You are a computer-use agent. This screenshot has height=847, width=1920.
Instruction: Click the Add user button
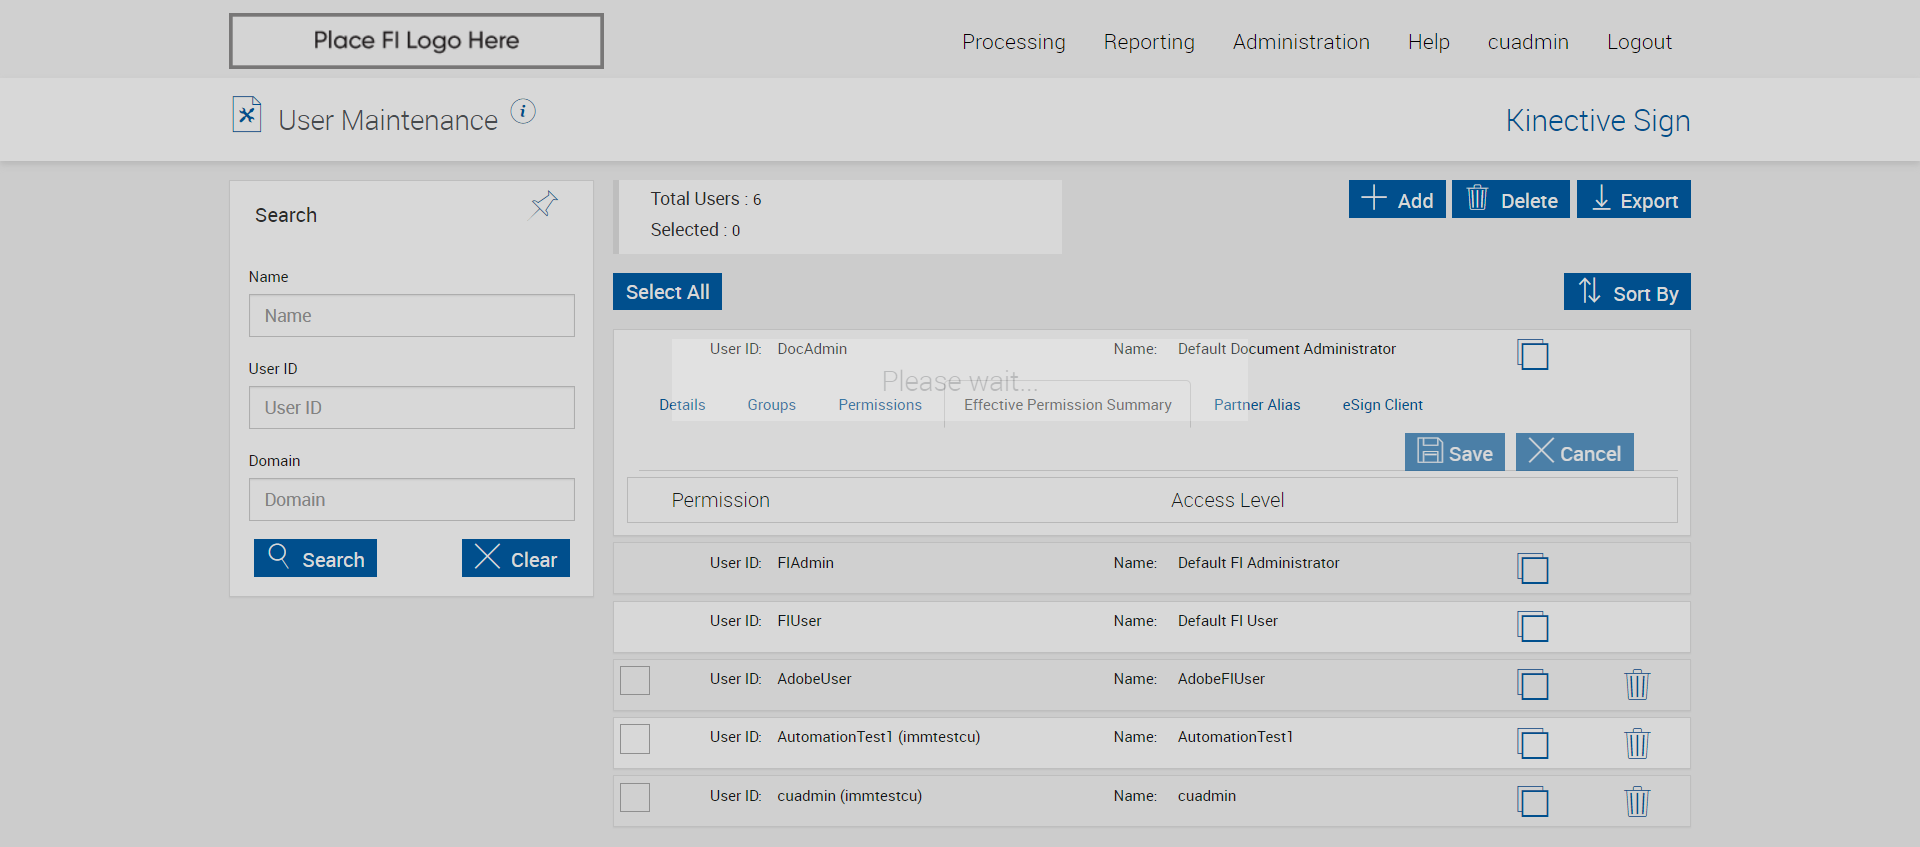point(1397,200)
